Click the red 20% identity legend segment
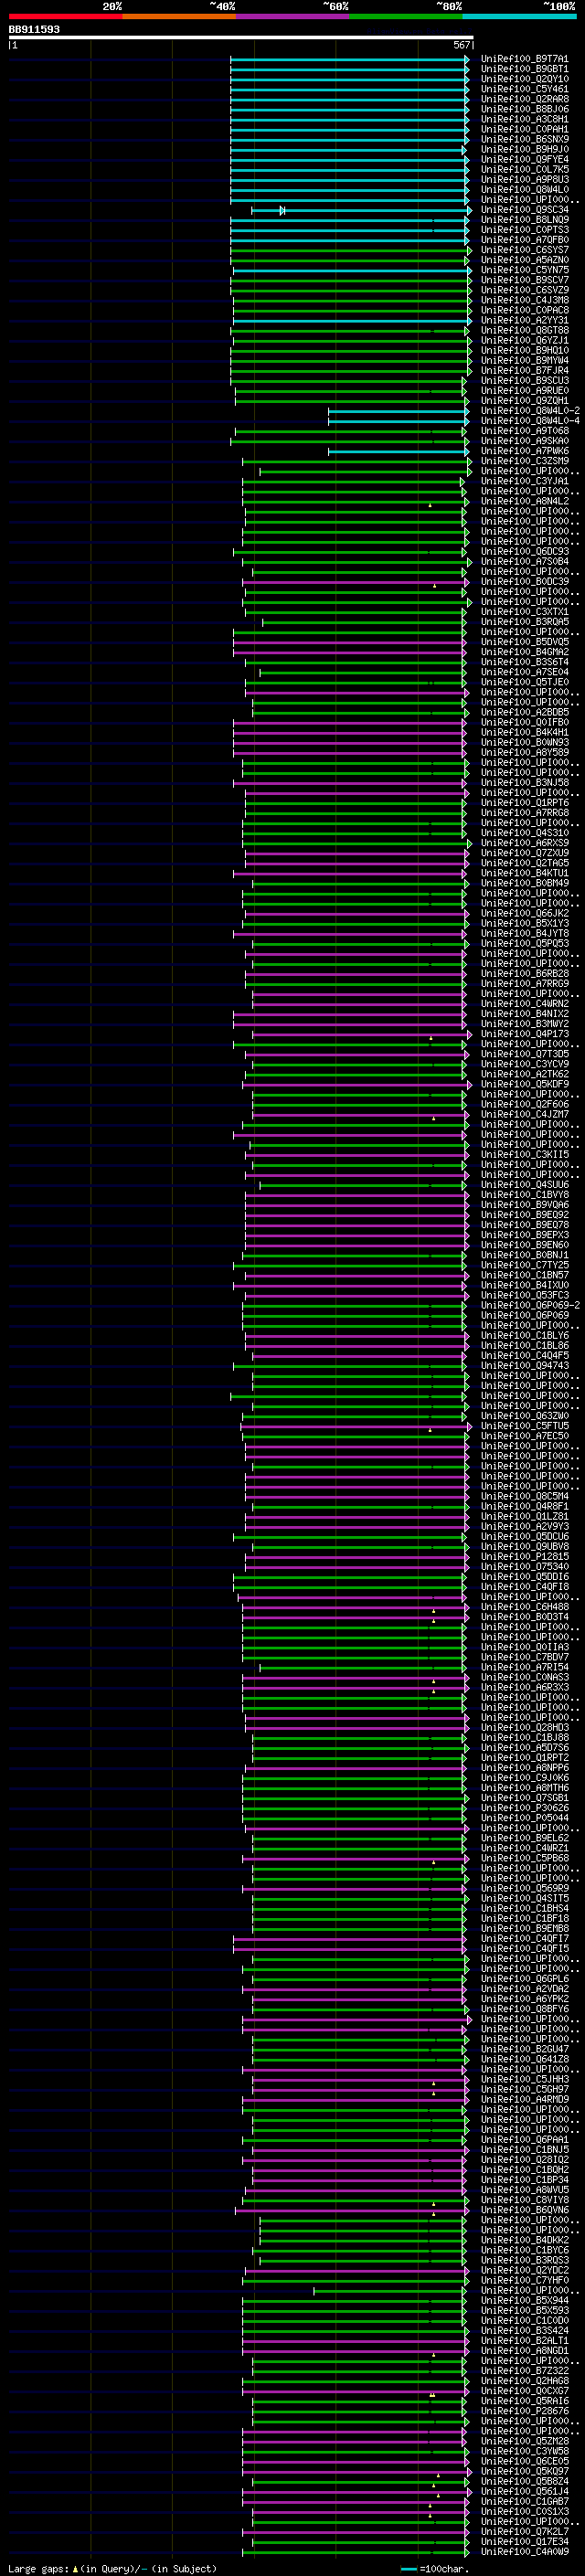The height and width of the screenshot is (2576, 585). pyautogui.click(x=65, y=16)
